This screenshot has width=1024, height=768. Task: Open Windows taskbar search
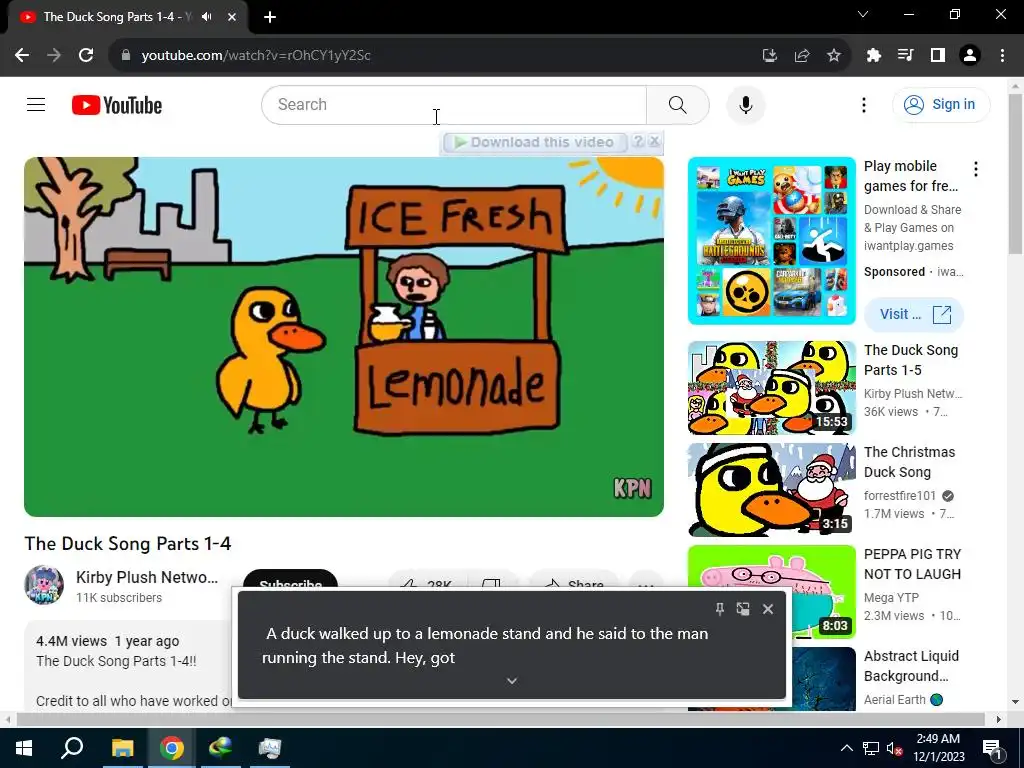[x=72, y=748]
